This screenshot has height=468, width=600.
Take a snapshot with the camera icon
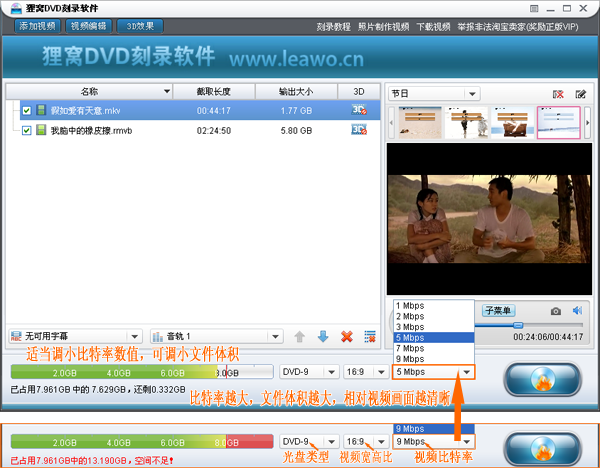[x=556, y=311]
